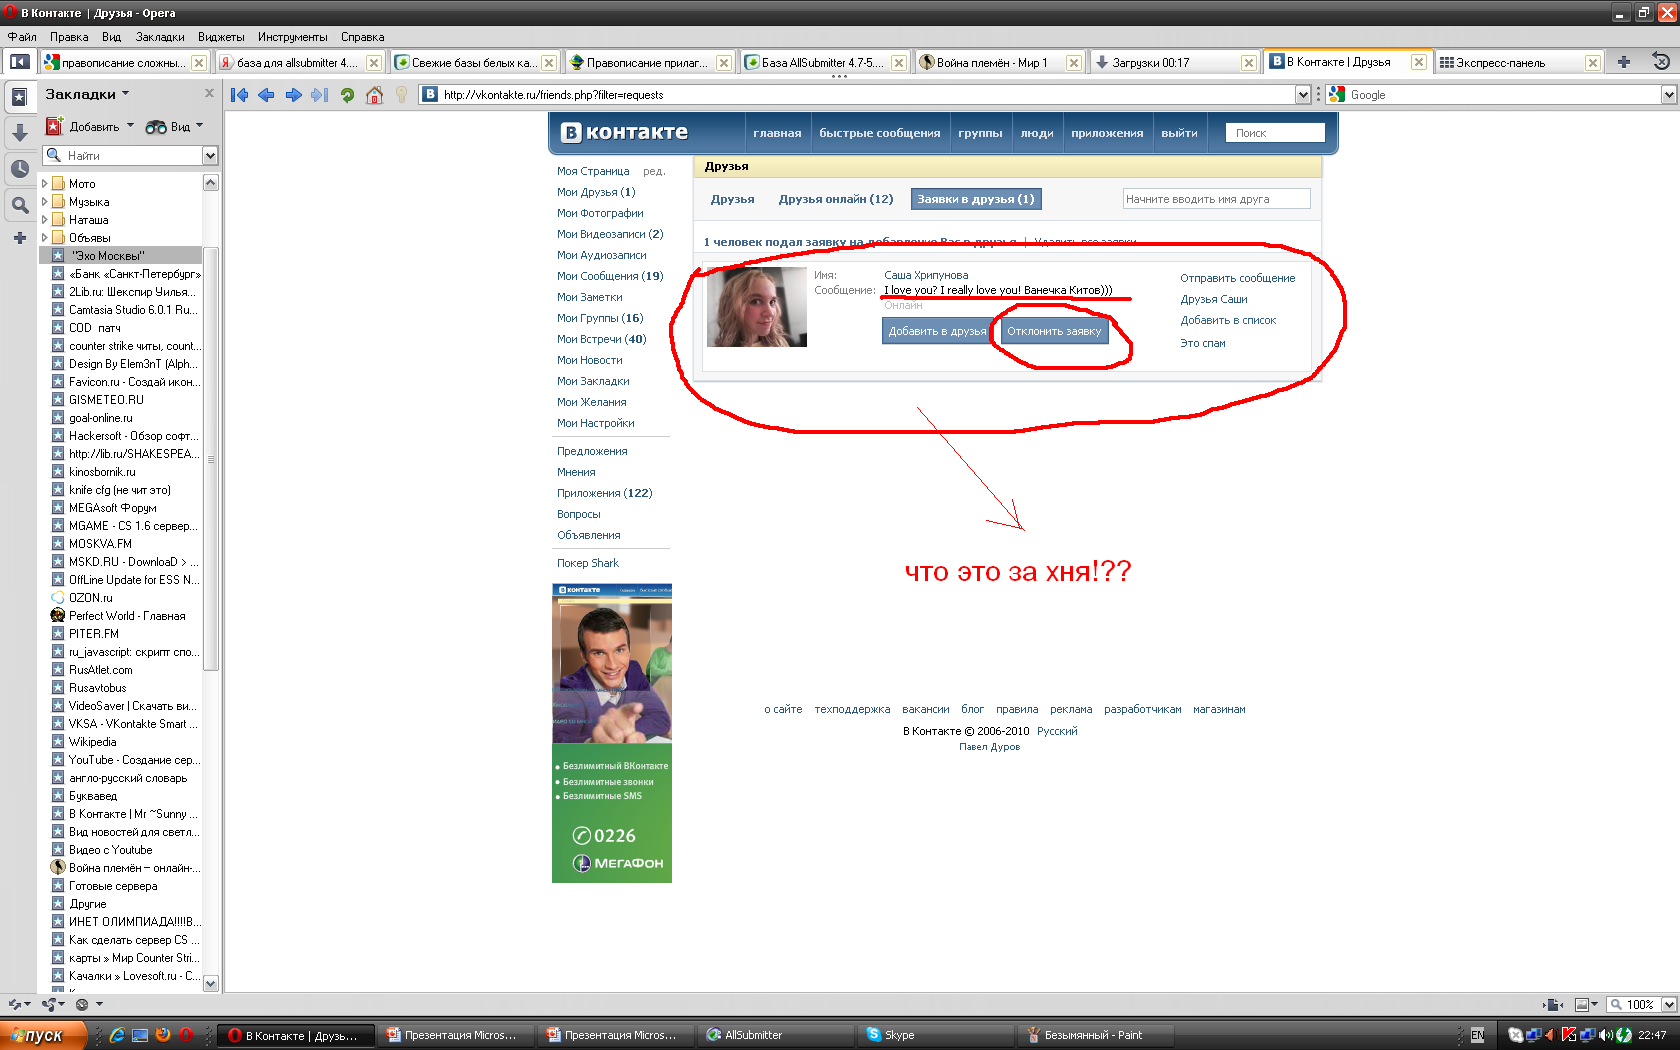Click the 'Это спам' link
1680x1050 pixels.
pos(1202,343)
